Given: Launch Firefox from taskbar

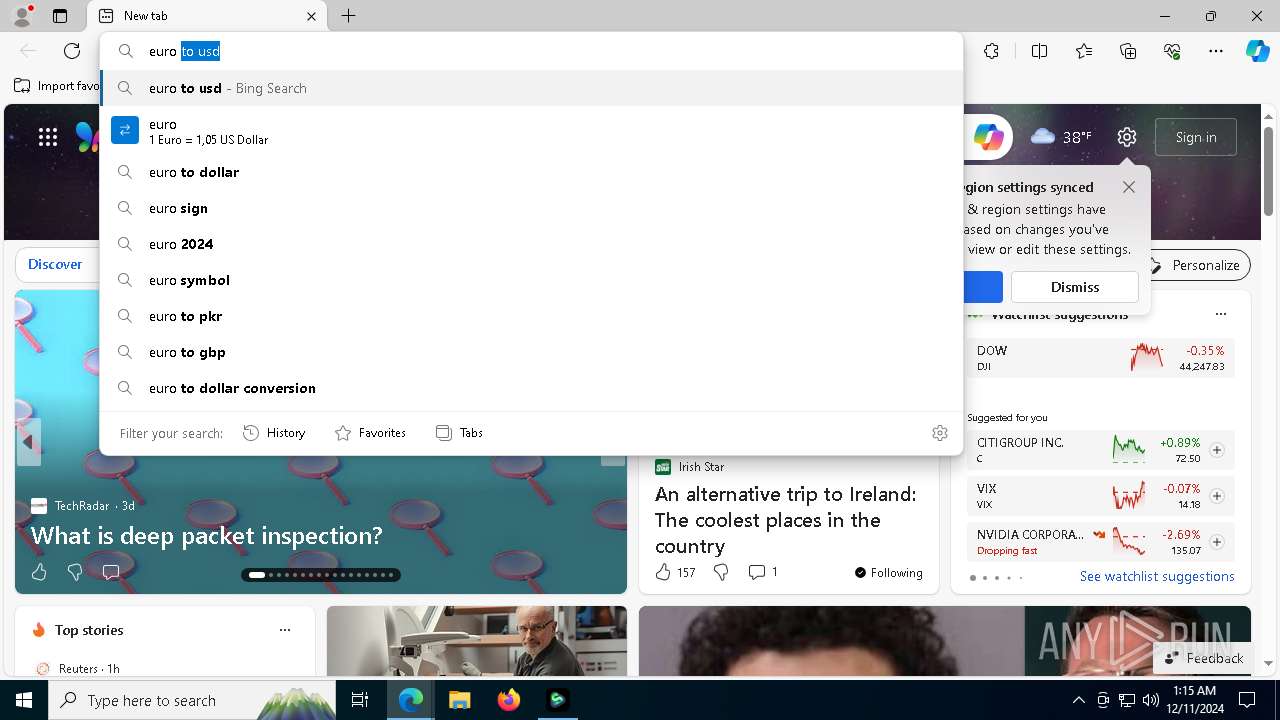Looking at the screenshot, I should (508, 700).
